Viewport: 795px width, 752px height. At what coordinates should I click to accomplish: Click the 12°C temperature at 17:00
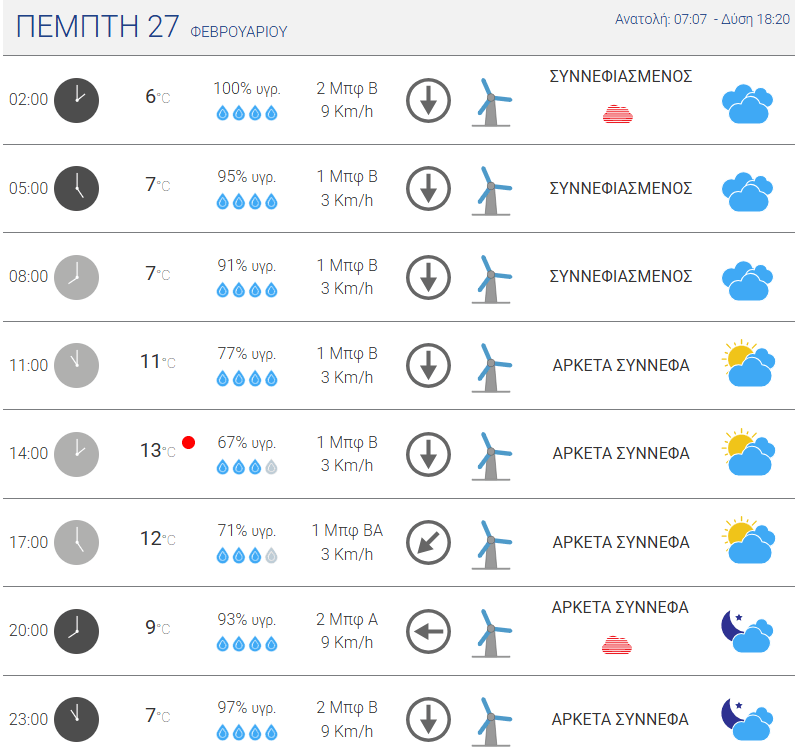click(158, 539)
